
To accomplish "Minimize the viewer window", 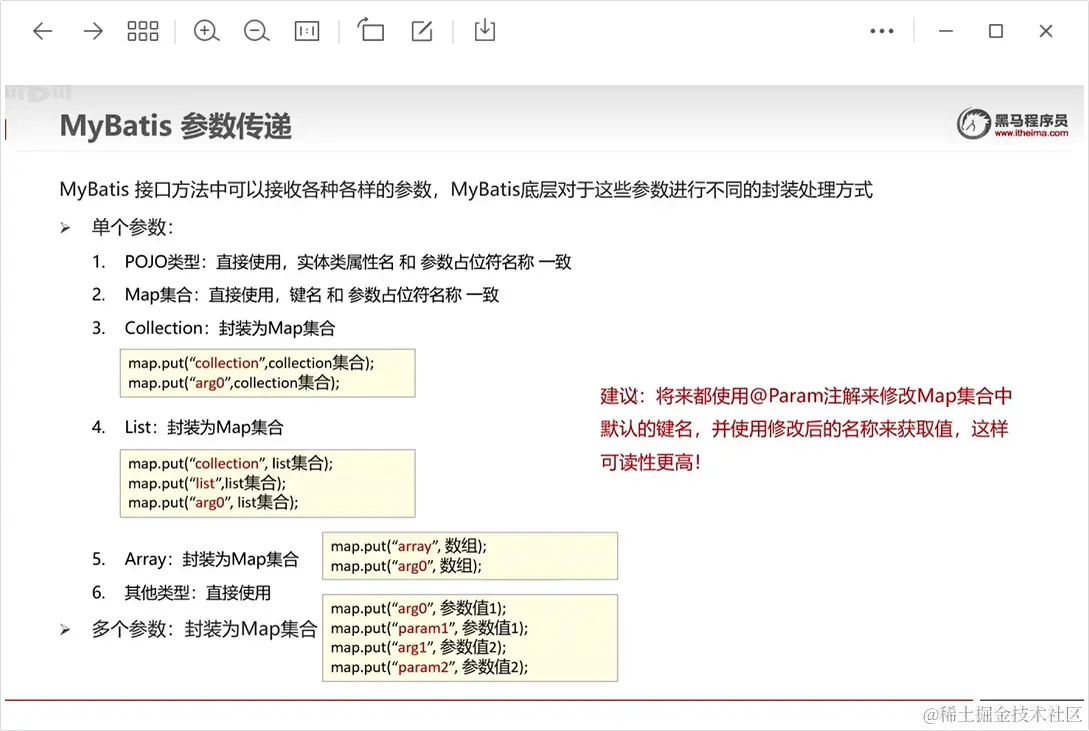I will pyautogui.click(x=946, y=31).
